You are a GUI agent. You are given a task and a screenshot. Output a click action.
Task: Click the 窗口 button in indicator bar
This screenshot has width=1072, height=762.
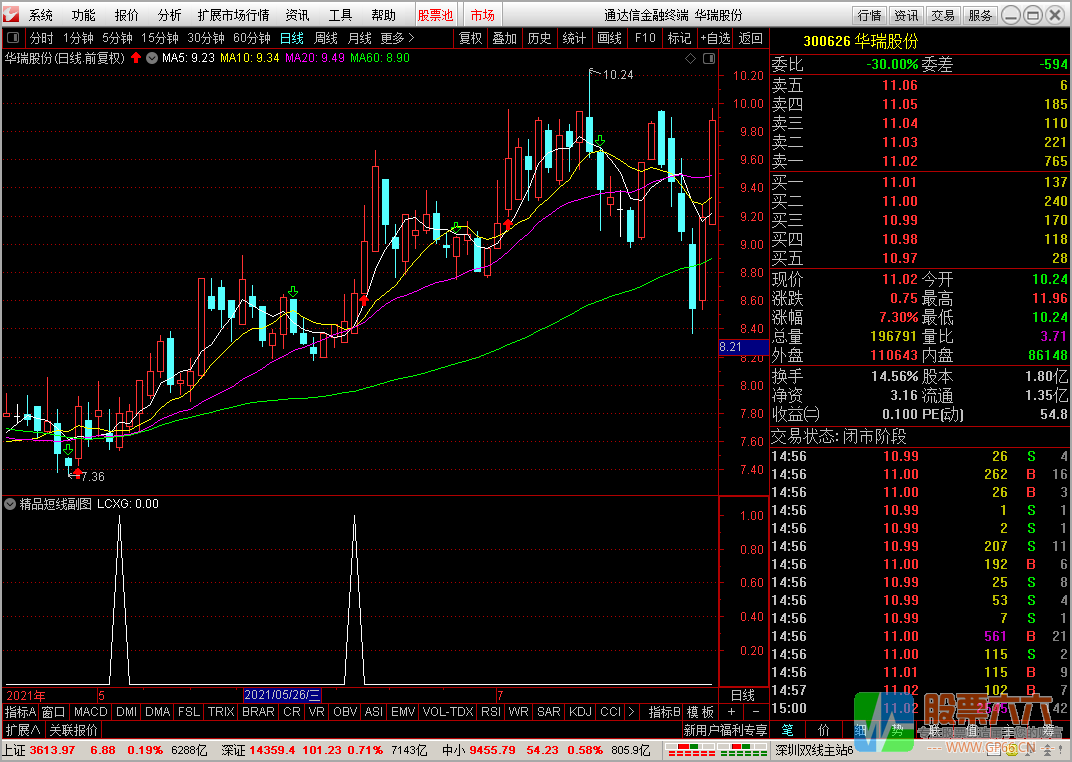(53, 712)
